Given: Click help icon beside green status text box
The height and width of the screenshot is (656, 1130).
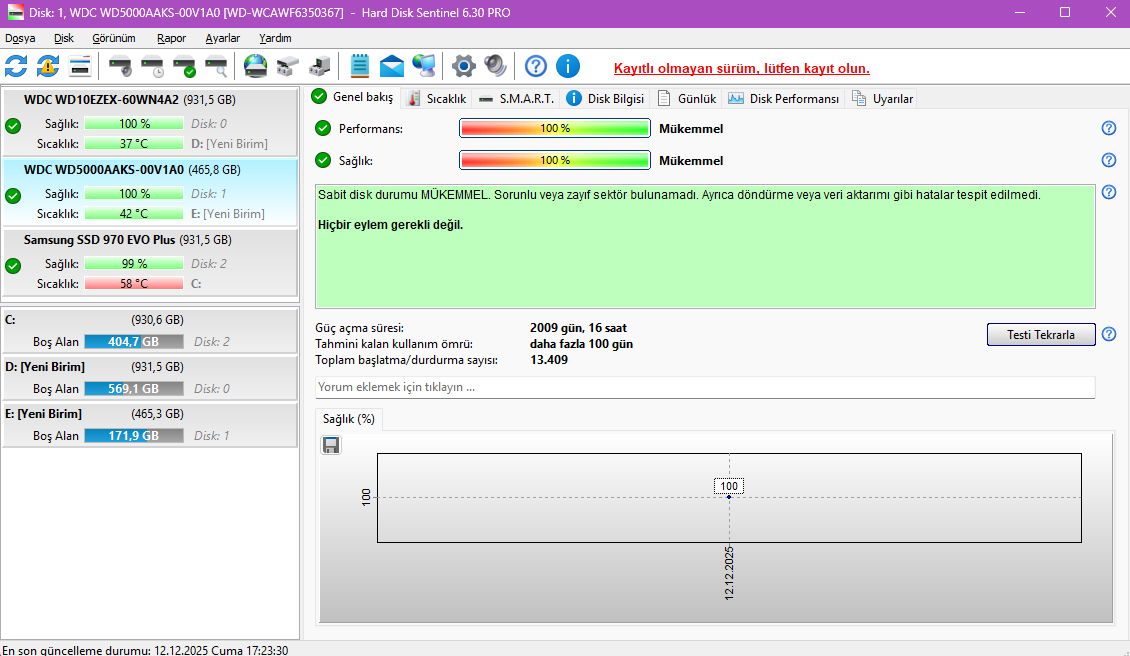Looking at the screenshot, I should point(1109,192).
